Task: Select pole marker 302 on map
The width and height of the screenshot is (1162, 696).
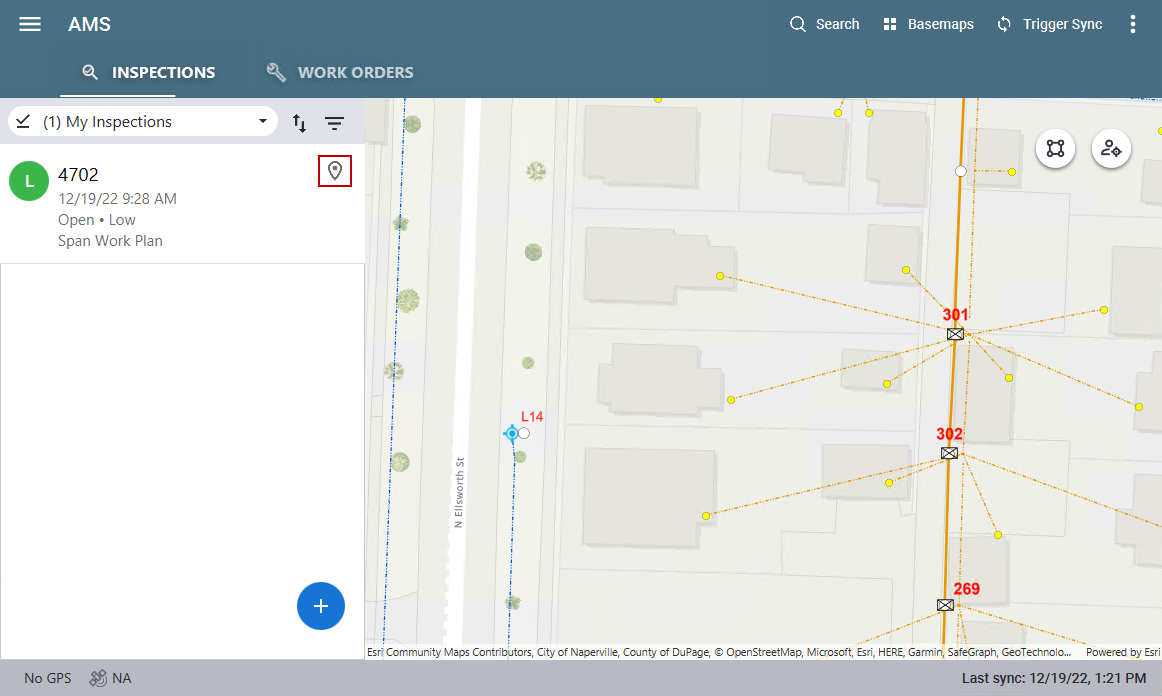Action: 949,453
